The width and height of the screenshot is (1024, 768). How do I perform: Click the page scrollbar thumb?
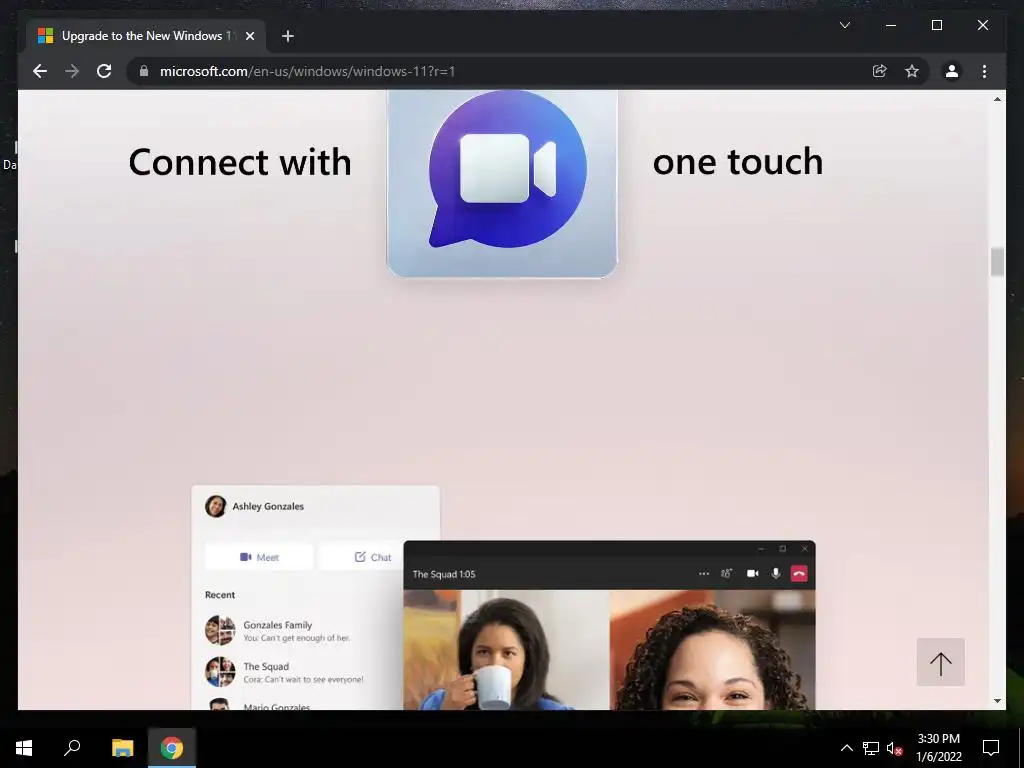pos(997,262)
